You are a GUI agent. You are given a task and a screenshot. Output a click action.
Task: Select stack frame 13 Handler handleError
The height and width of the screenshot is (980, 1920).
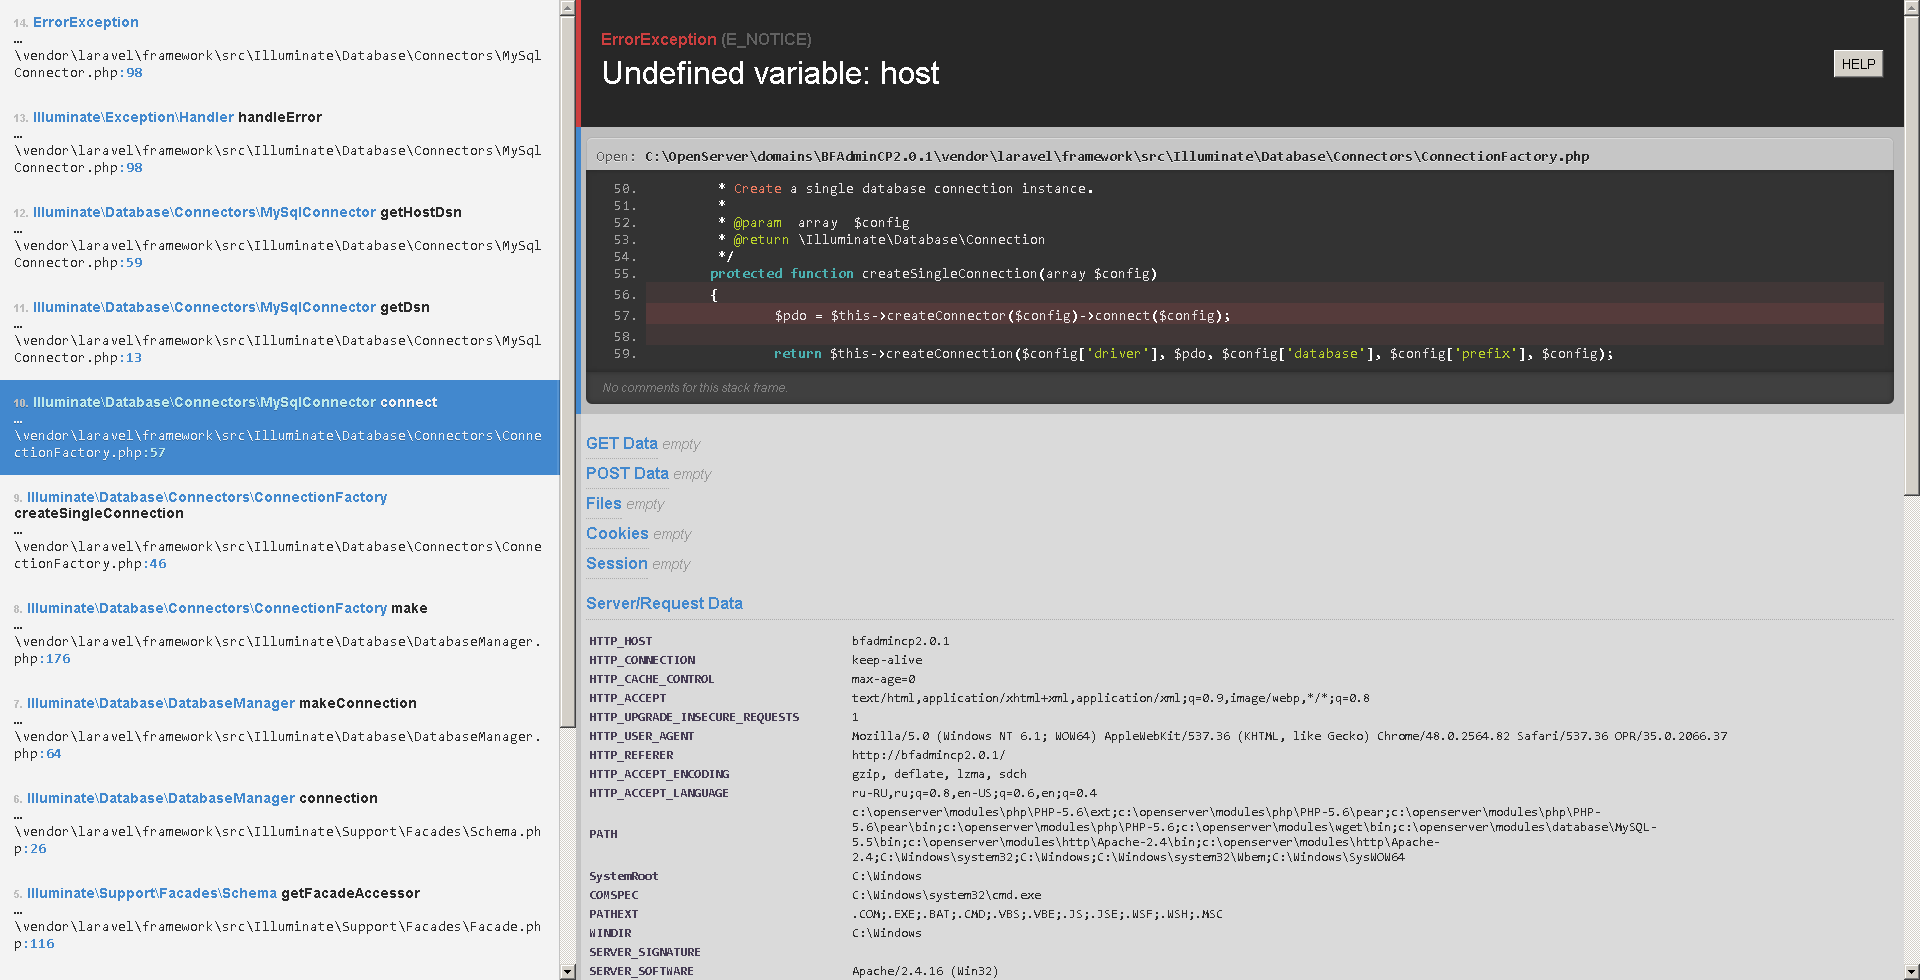point(279,142)
